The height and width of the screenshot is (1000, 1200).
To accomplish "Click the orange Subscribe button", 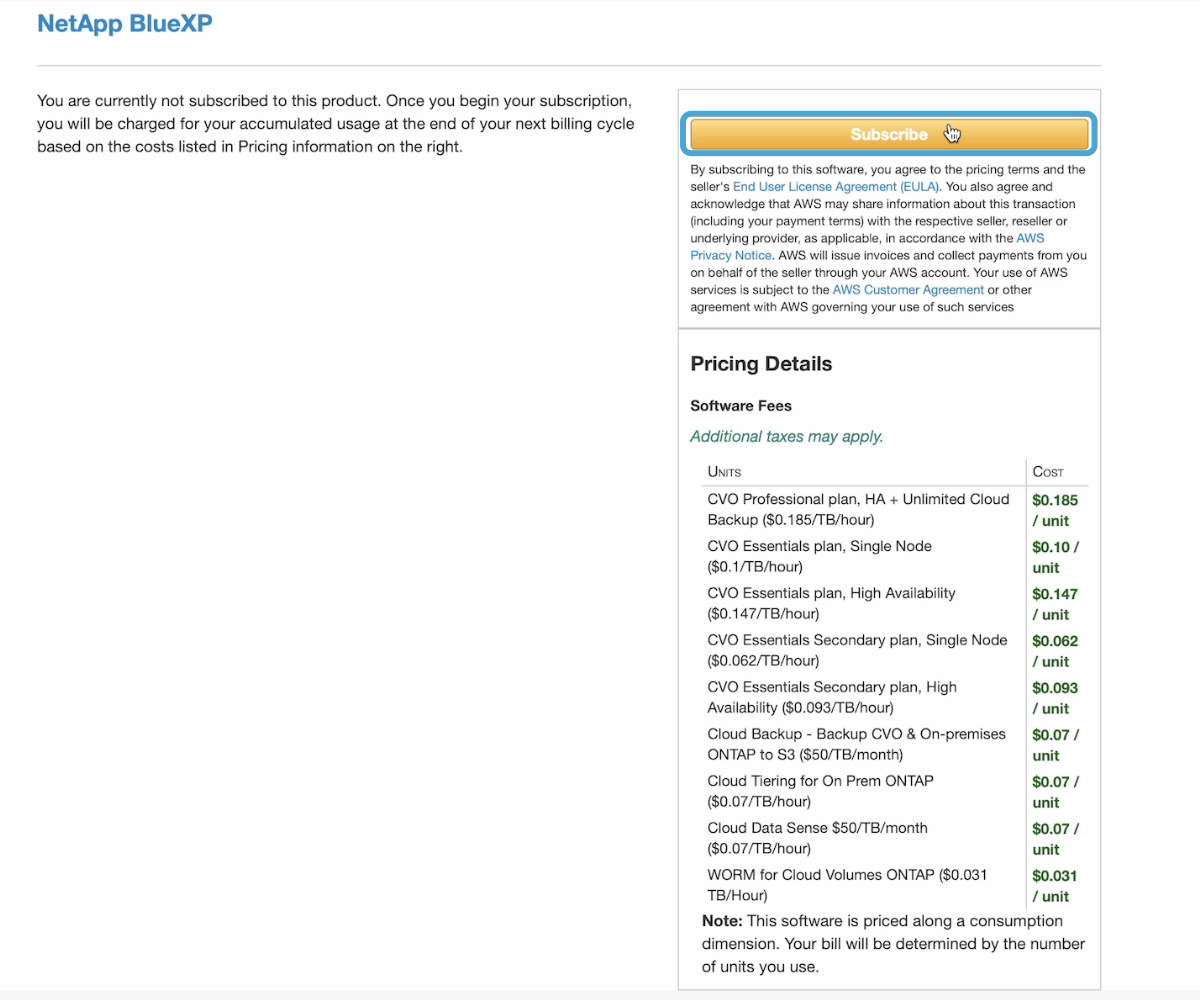I will (889, 134).
